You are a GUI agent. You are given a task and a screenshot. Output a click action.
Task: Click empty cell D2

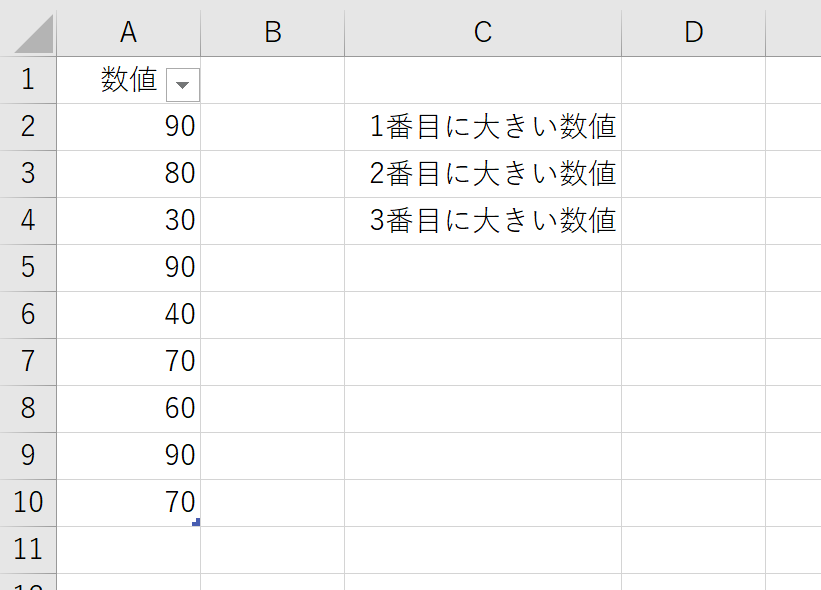tap(693, 127)
